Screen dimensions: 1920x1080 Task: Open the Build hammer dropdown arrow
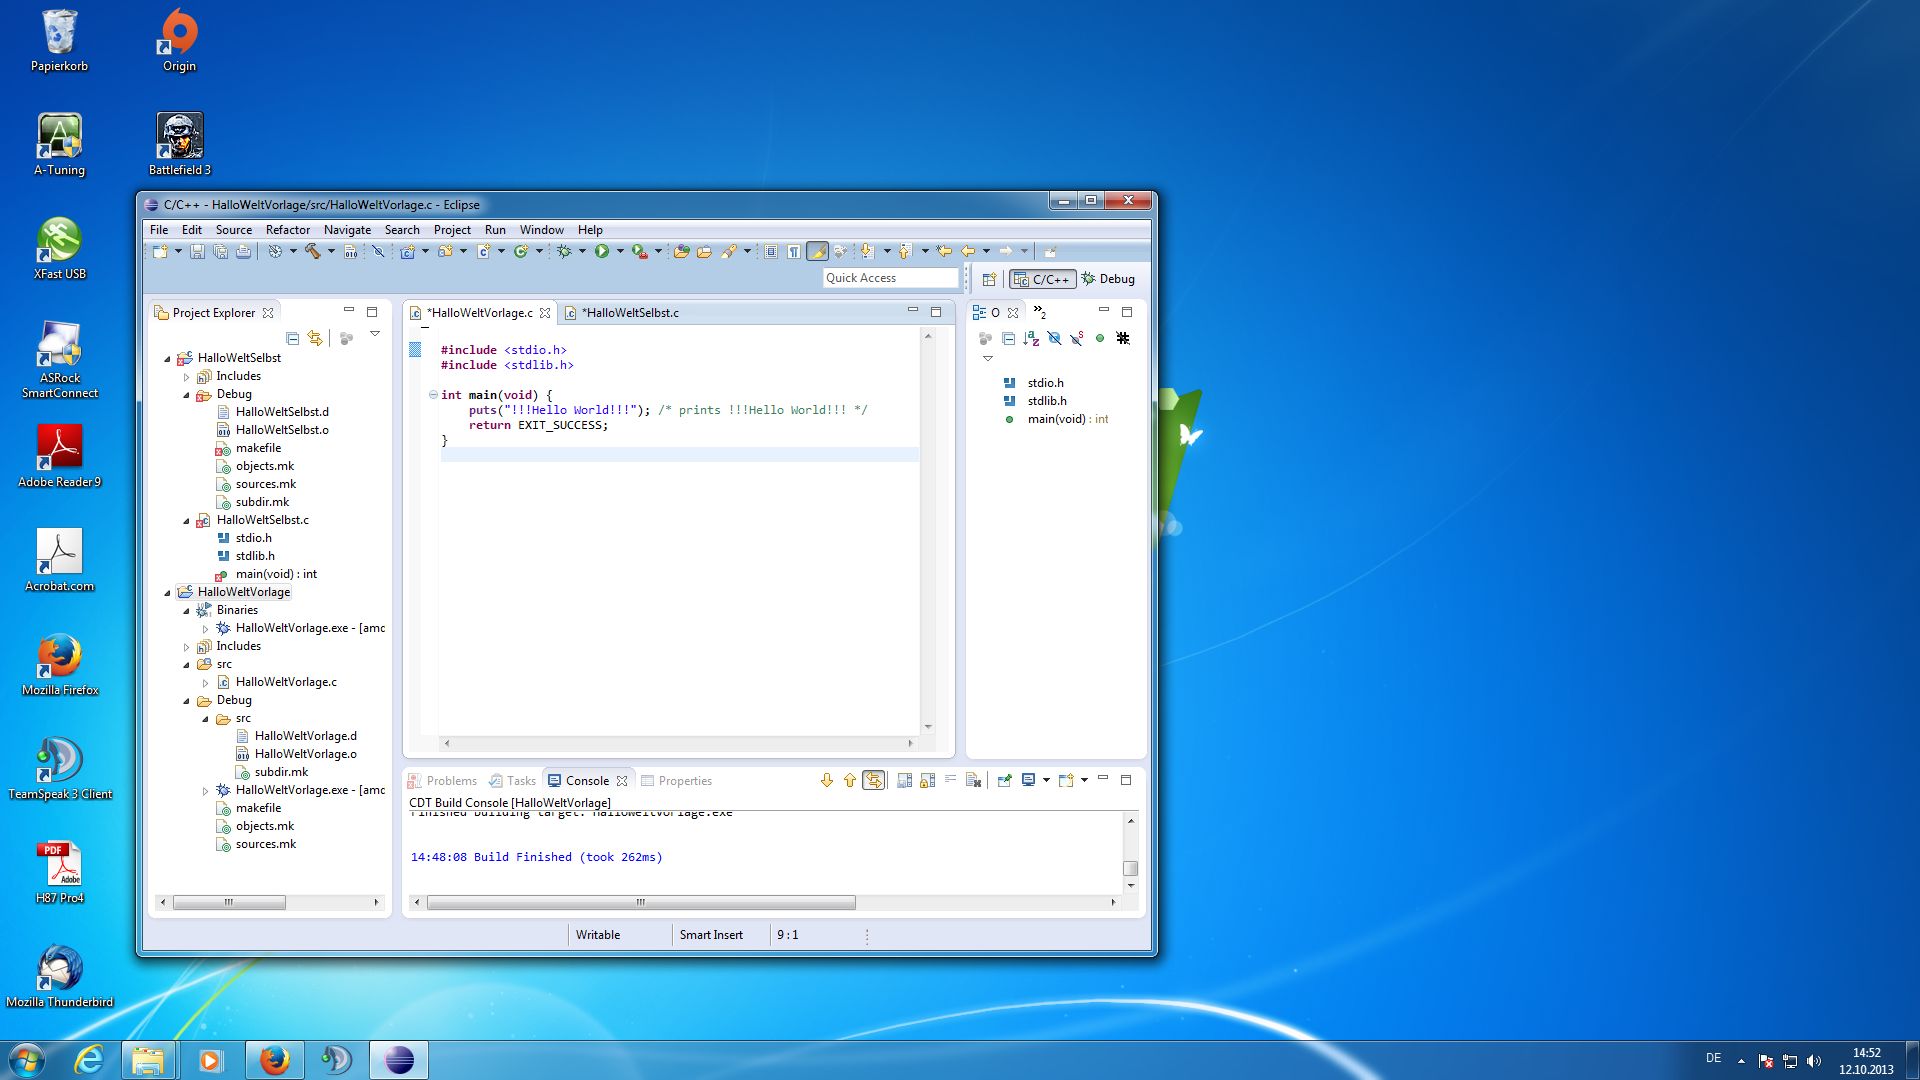click(331, 252)
